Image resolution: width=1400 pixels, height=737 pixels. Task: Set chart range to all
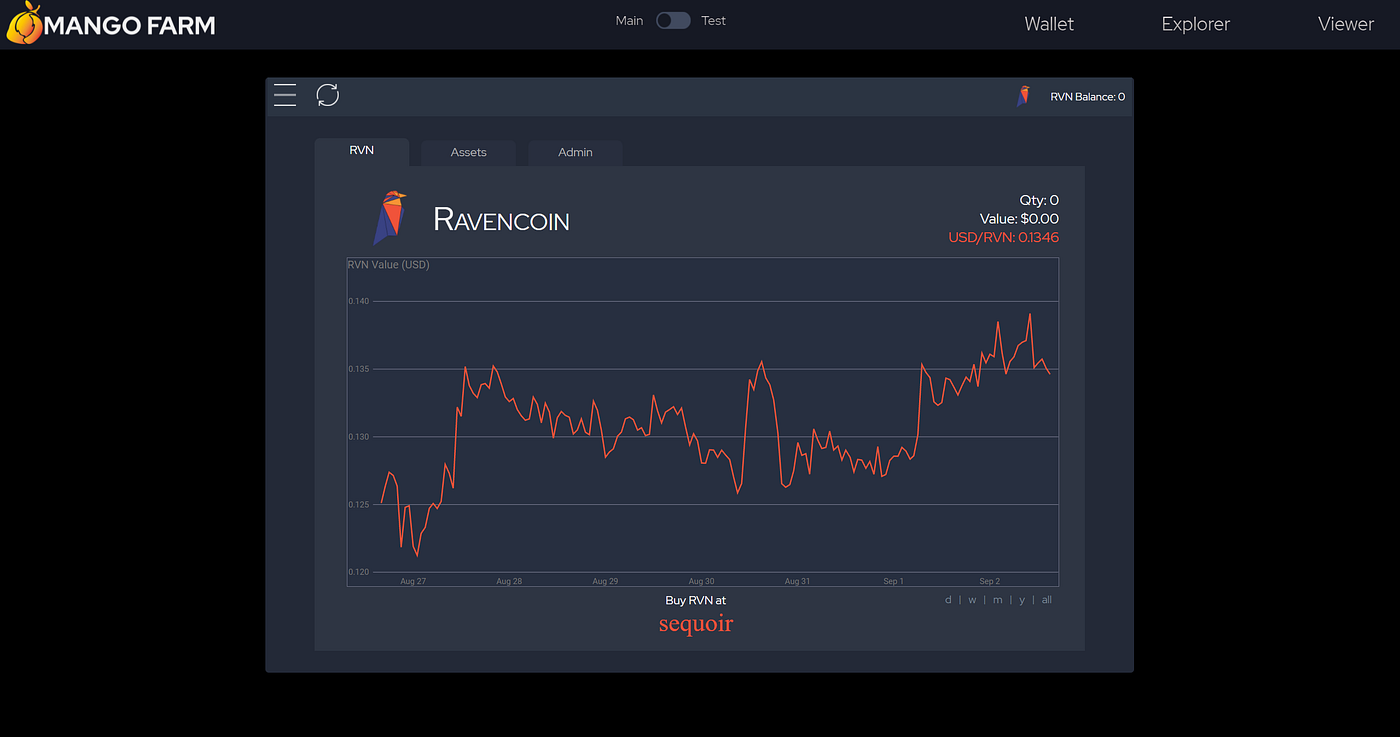(x=1047, y=600)
